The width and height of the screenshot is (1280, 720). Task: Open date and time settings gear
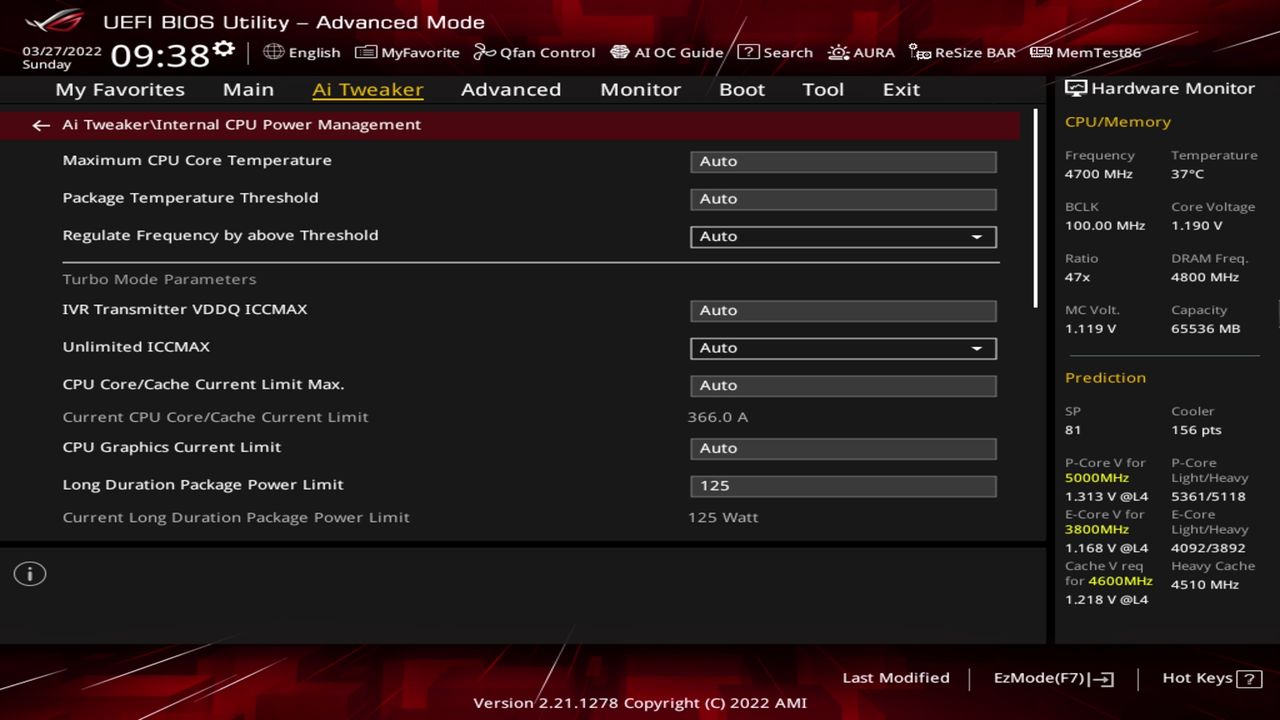(x=224, y=49)
